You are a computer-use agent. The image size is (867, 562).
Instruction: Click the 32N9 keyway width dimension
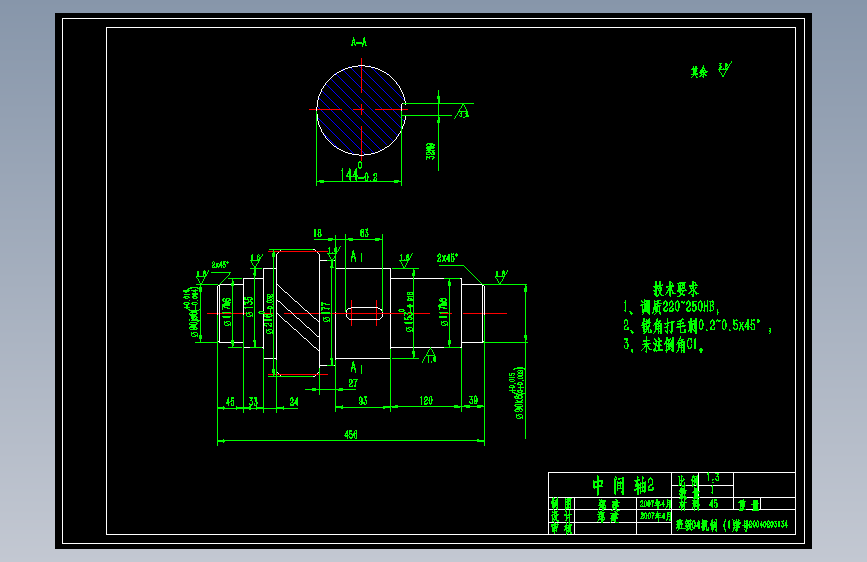tap(431, 152)
